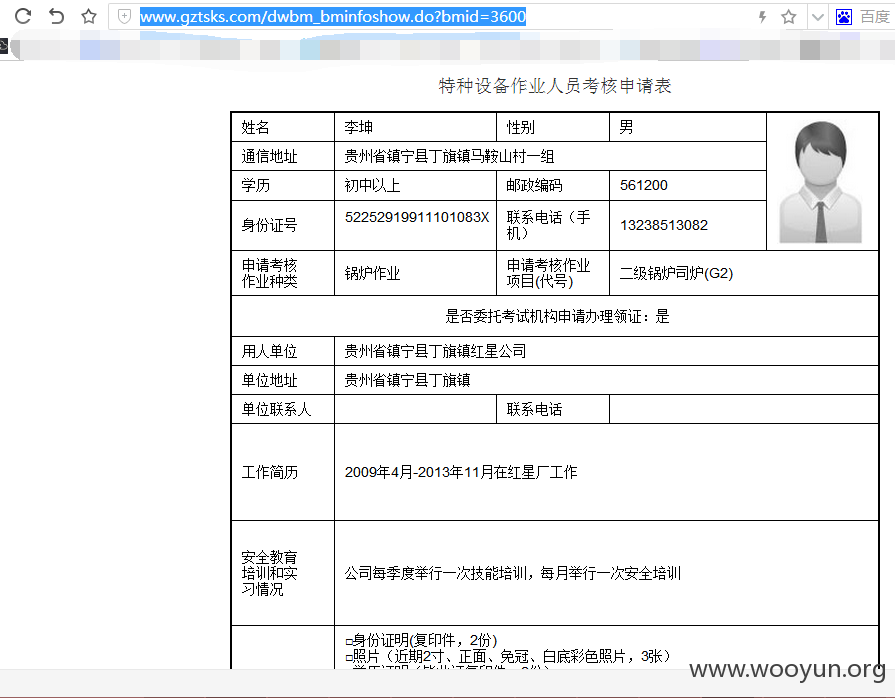The height and width of the screenshot is (698, 895).
Task: Click the favorite star at address bar end
Action: 789,17
